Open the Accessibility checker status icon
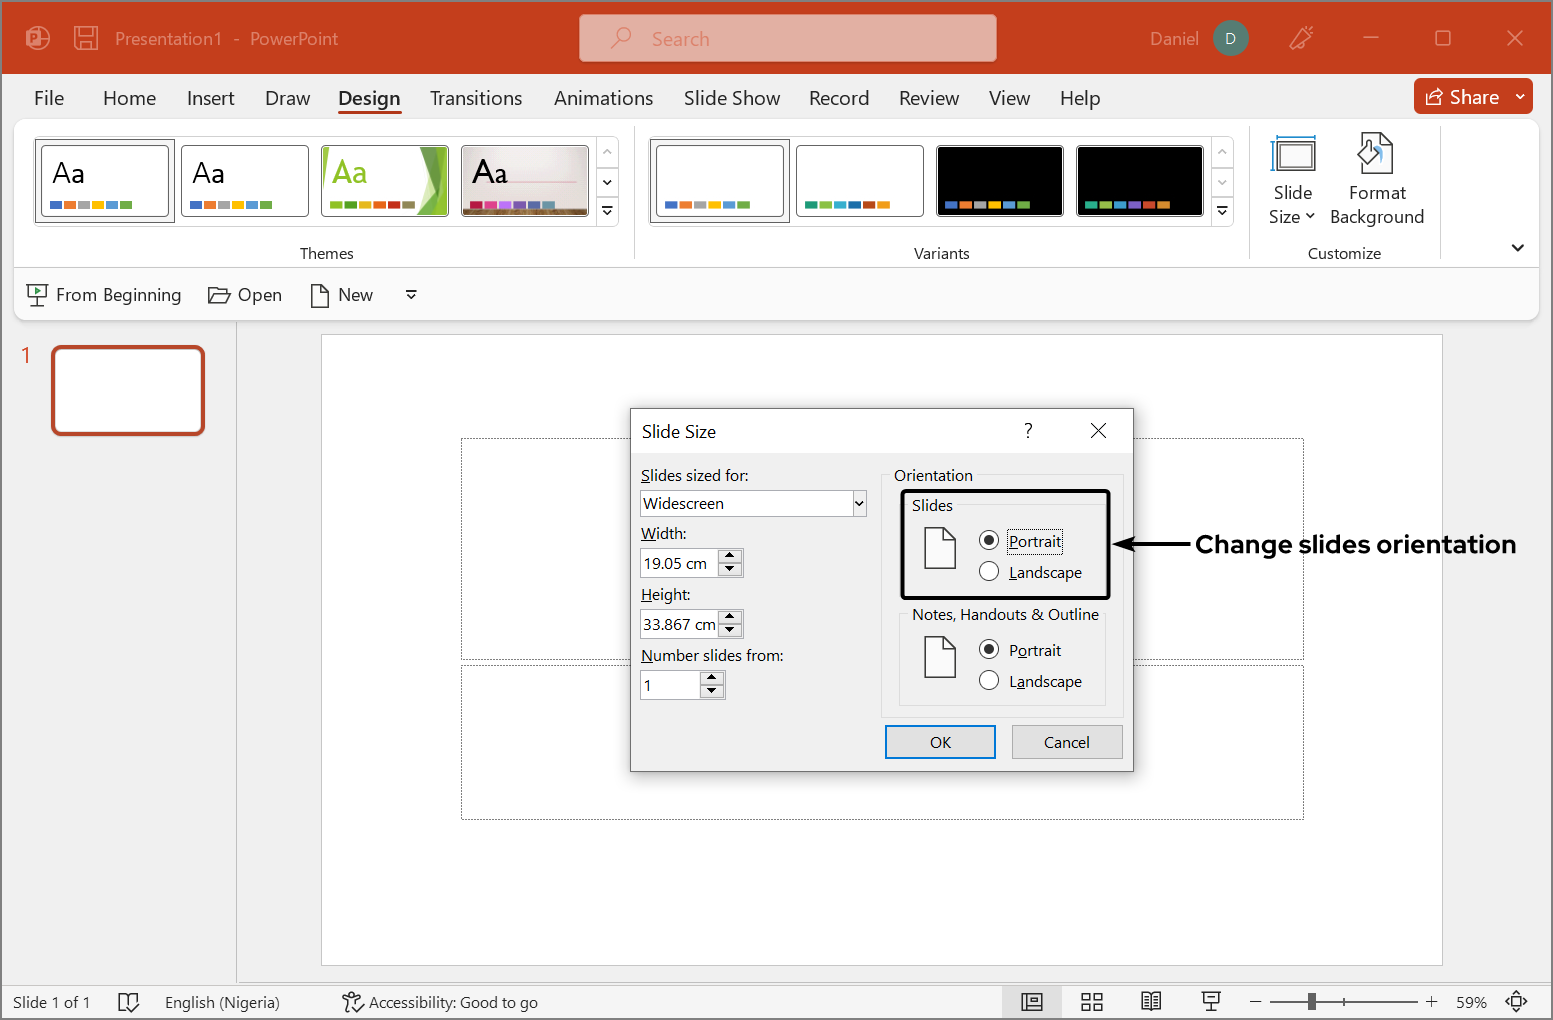This screenshot has width=1553, height=1020. 352,1002
